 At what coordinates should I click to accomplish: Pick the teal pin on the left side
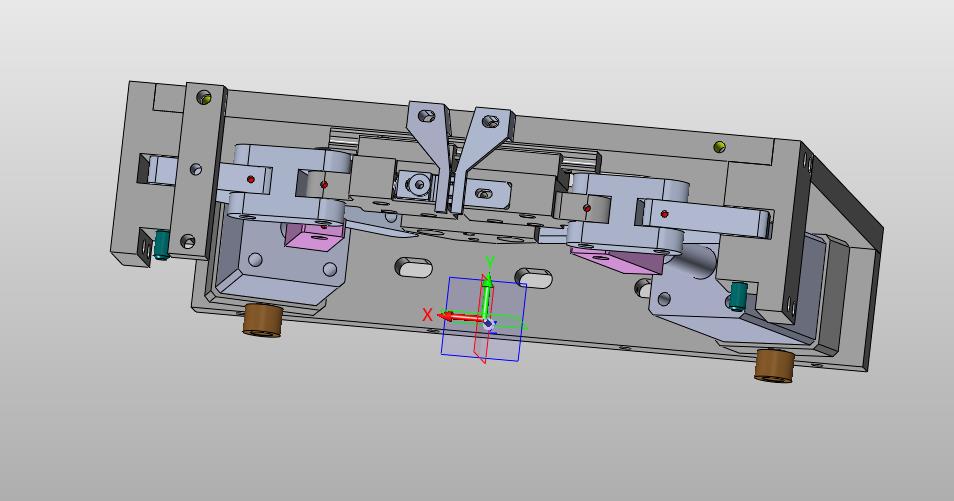click(x=161, y=245)
